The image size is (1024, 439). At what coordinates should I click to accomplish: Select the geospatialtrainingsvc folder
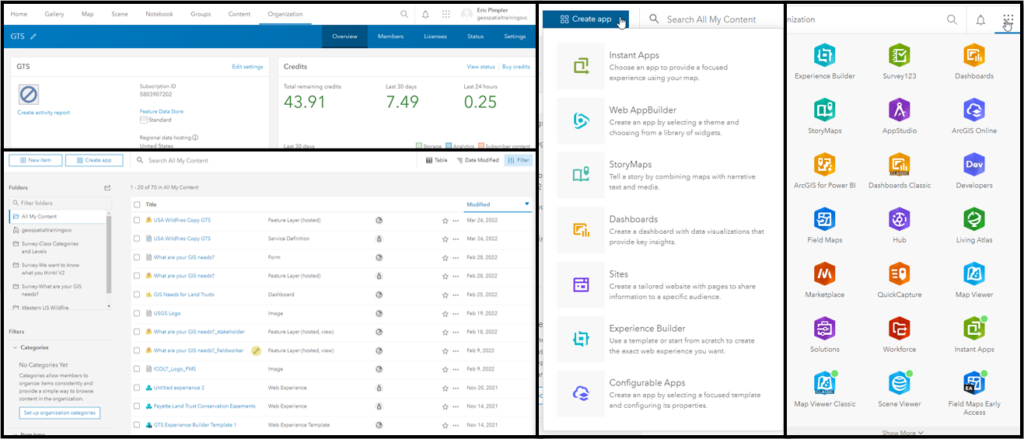tap(44, 230)
